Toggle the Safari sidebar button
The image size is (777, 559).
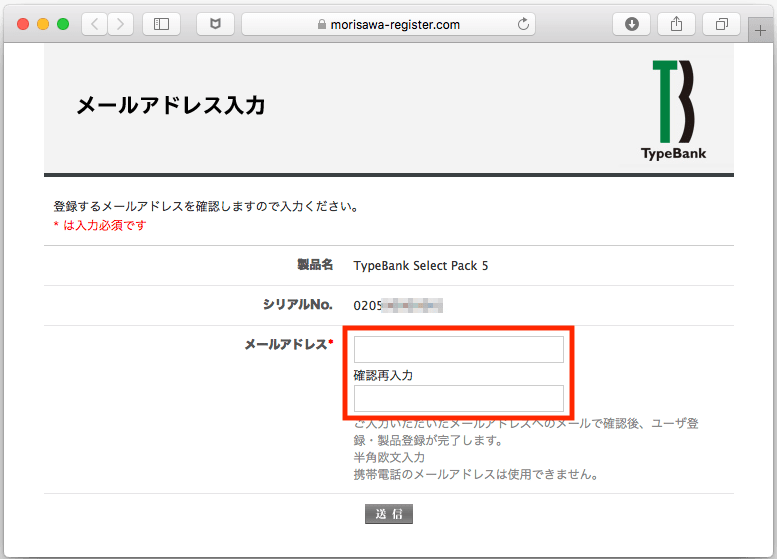tap(161, 24)
